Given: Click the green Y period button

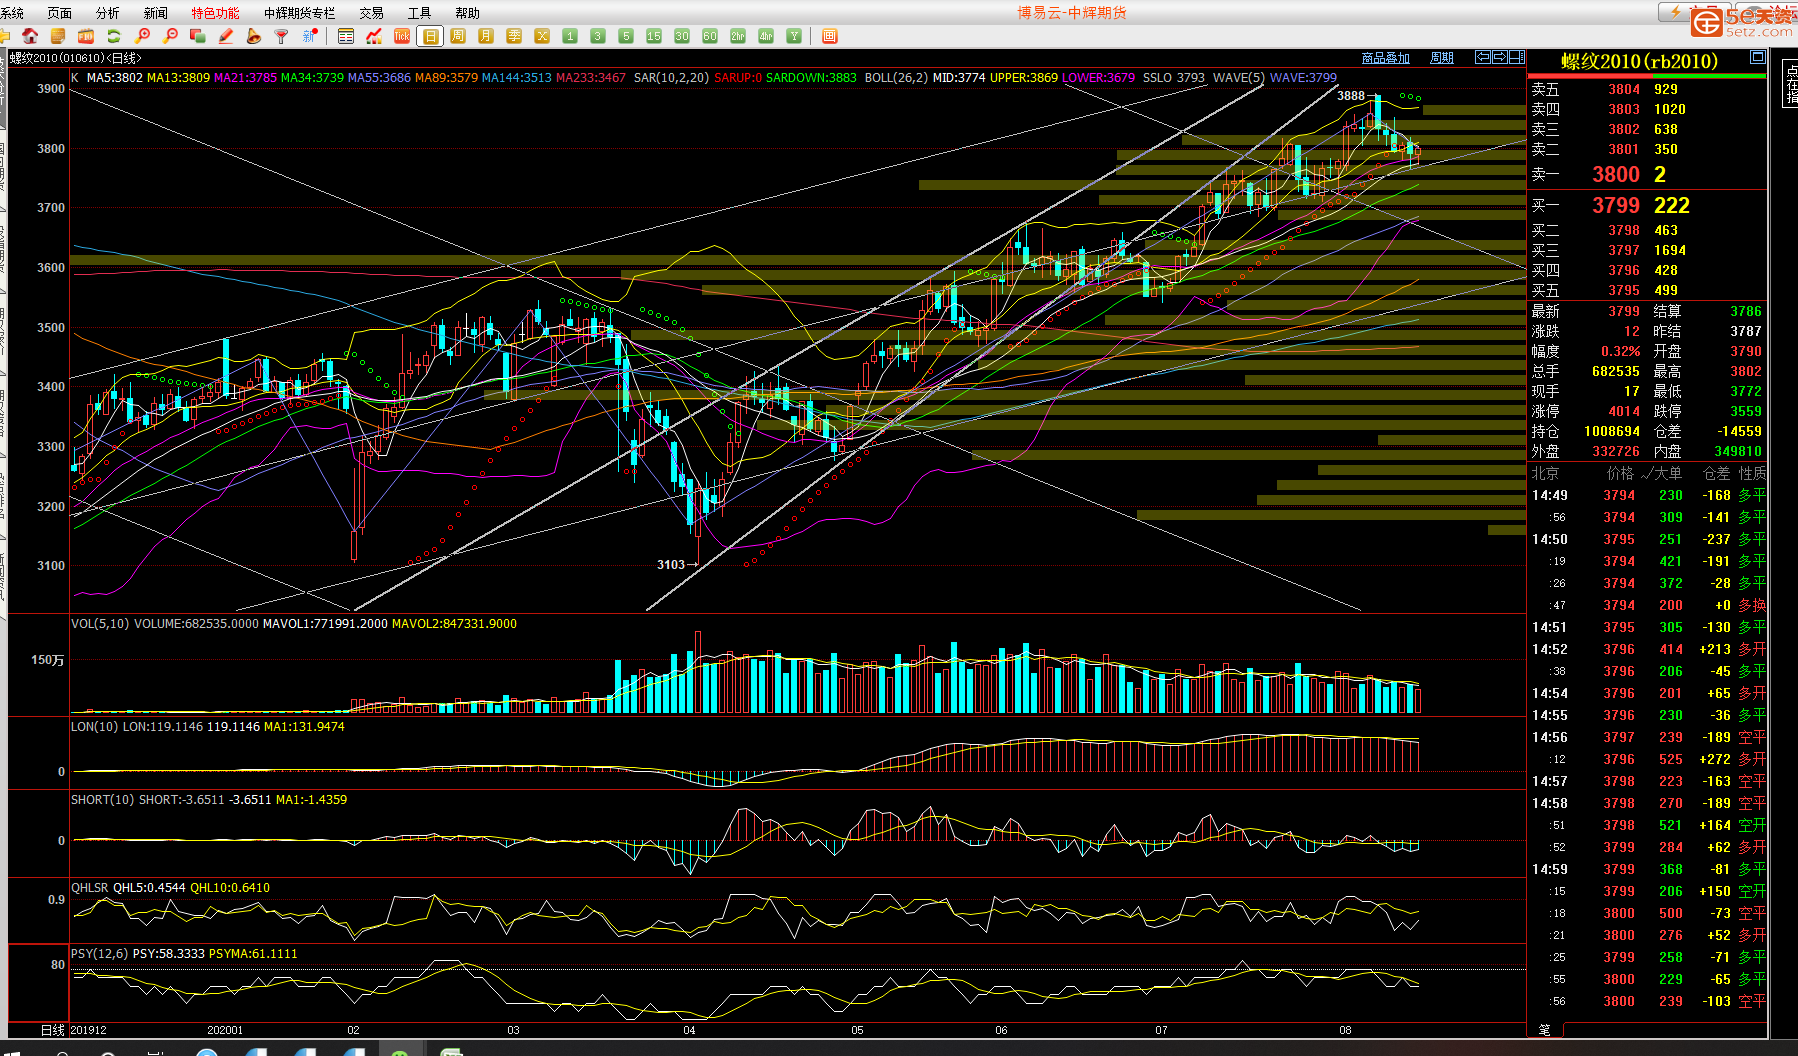Looking at the screenshot, I should pos(794,36).
